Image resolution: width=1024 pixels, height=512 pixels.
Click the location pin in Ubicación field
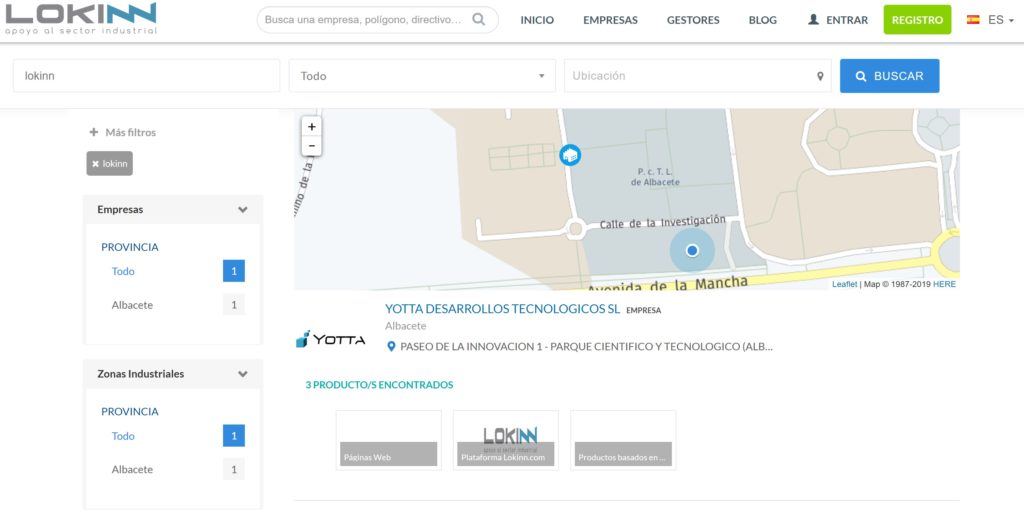pos(820,76)
